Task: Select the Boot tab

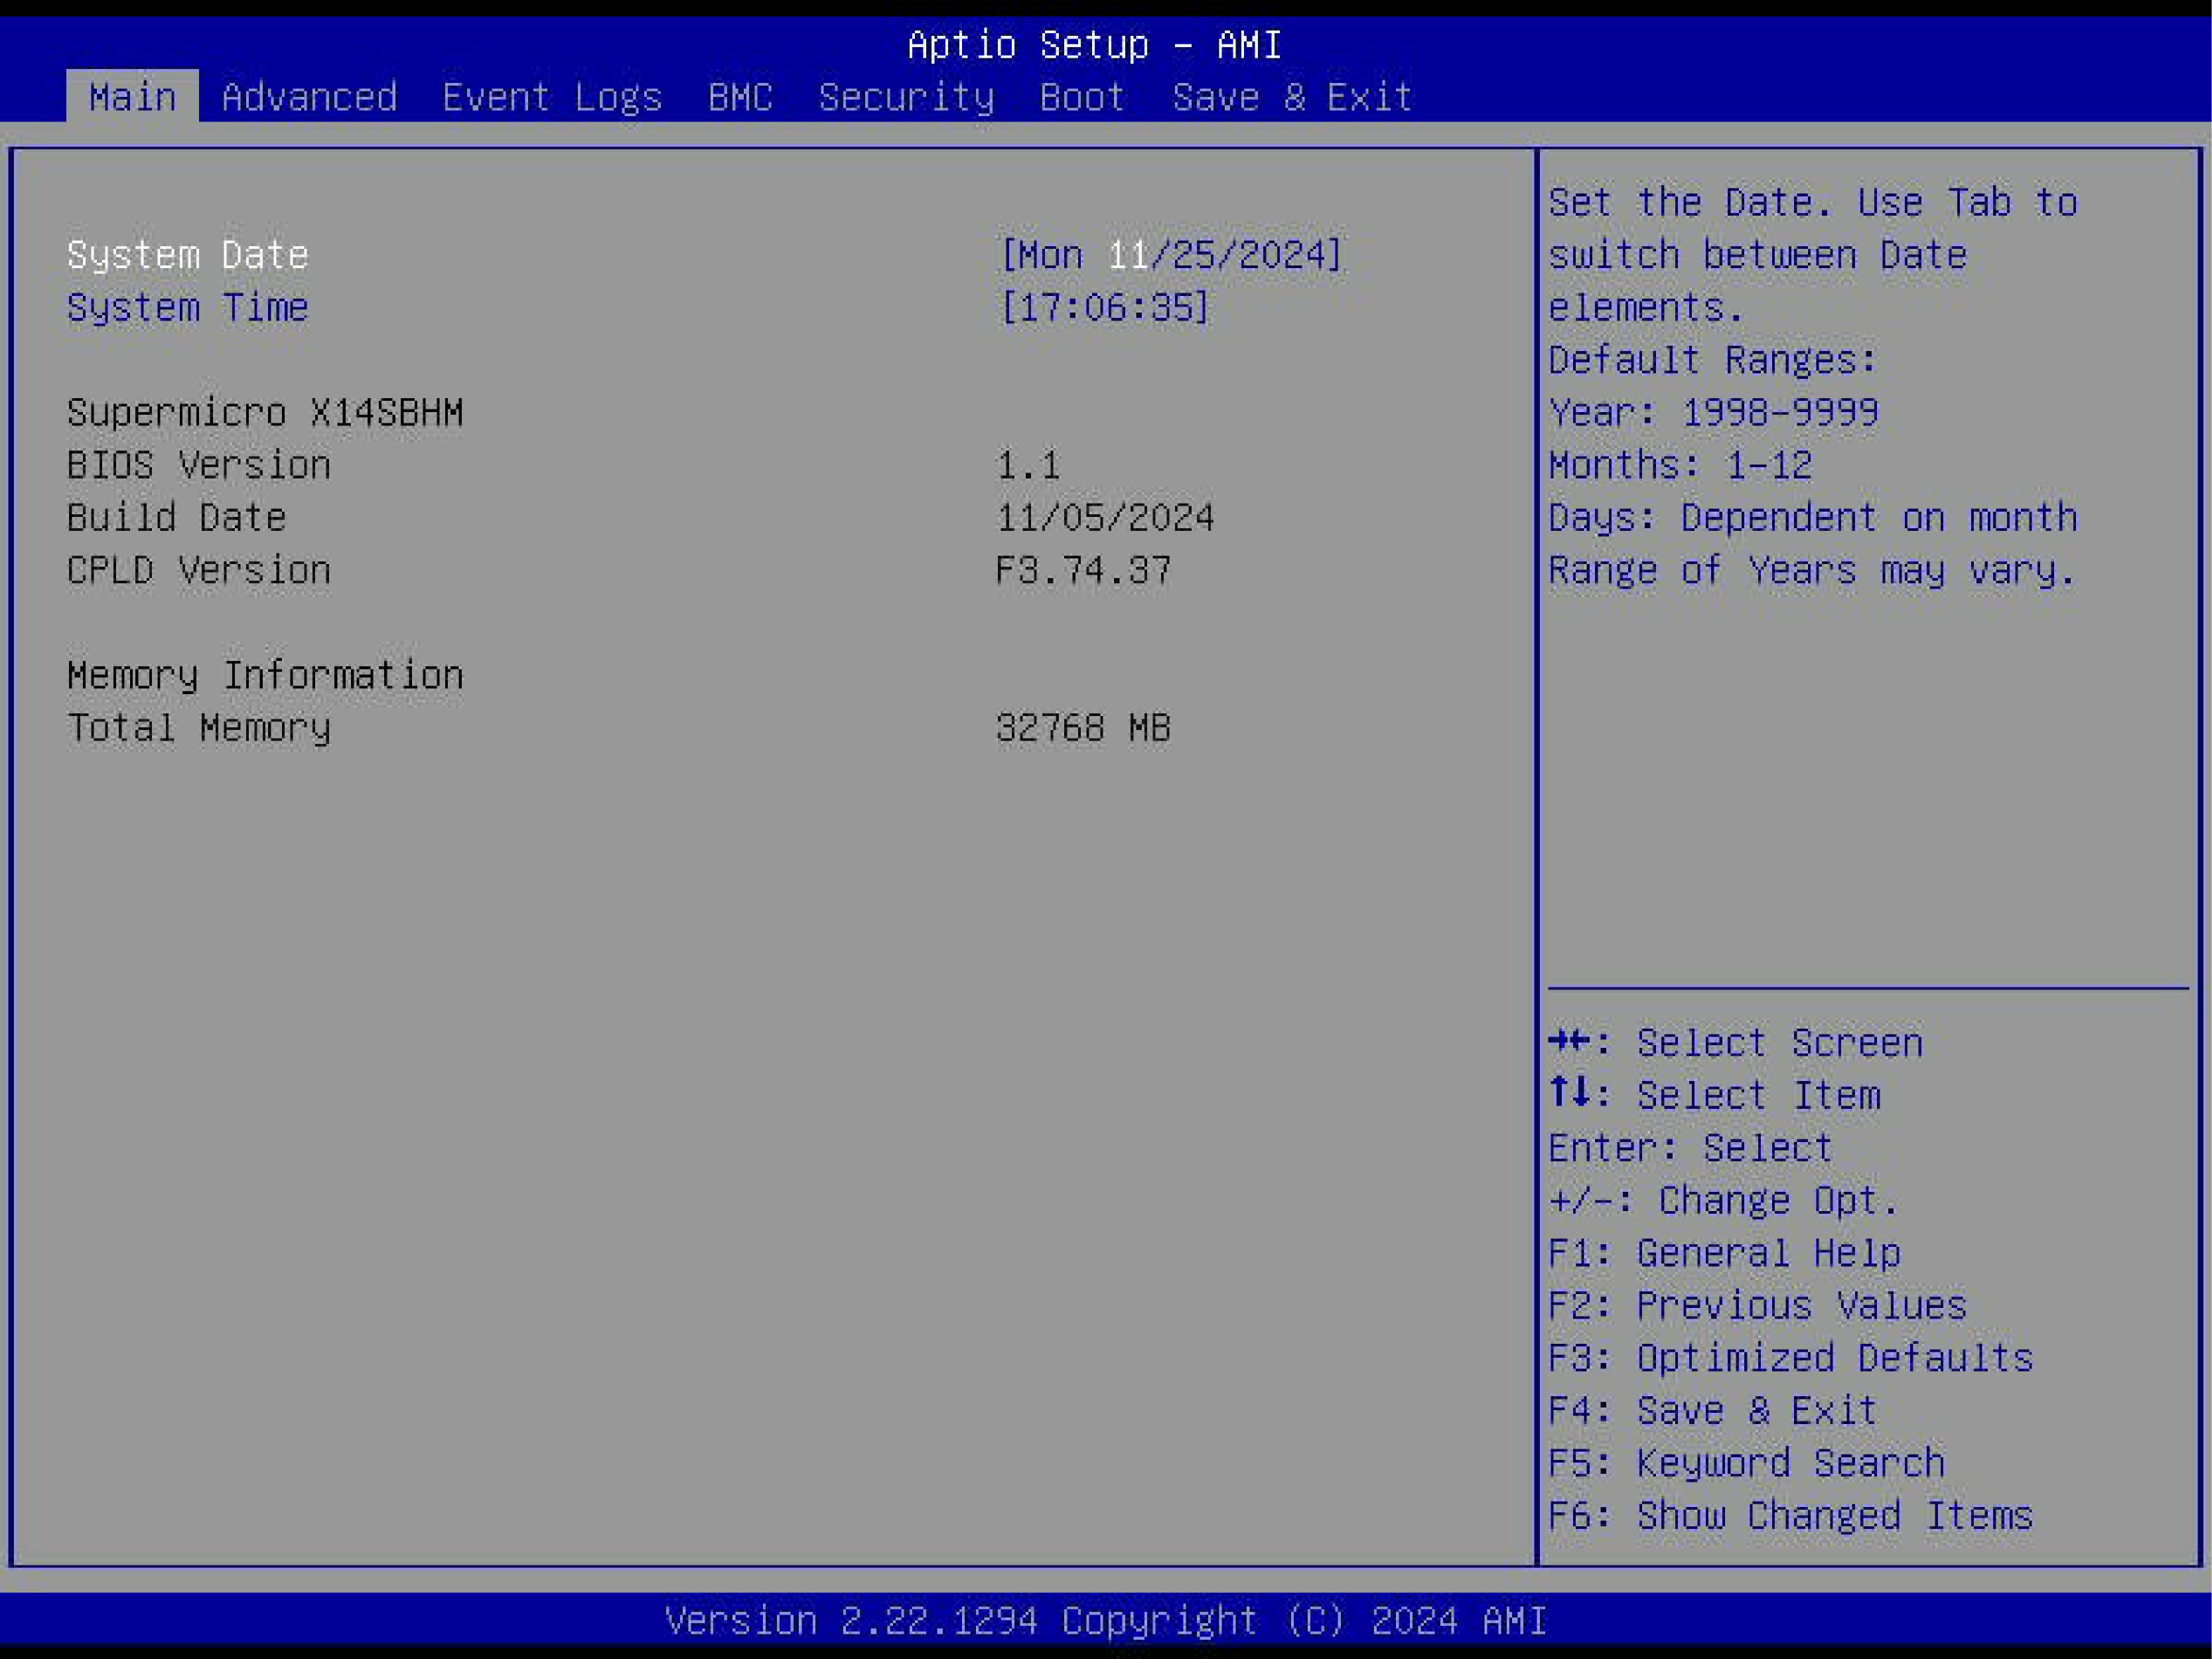Action: click(1082, 97)
